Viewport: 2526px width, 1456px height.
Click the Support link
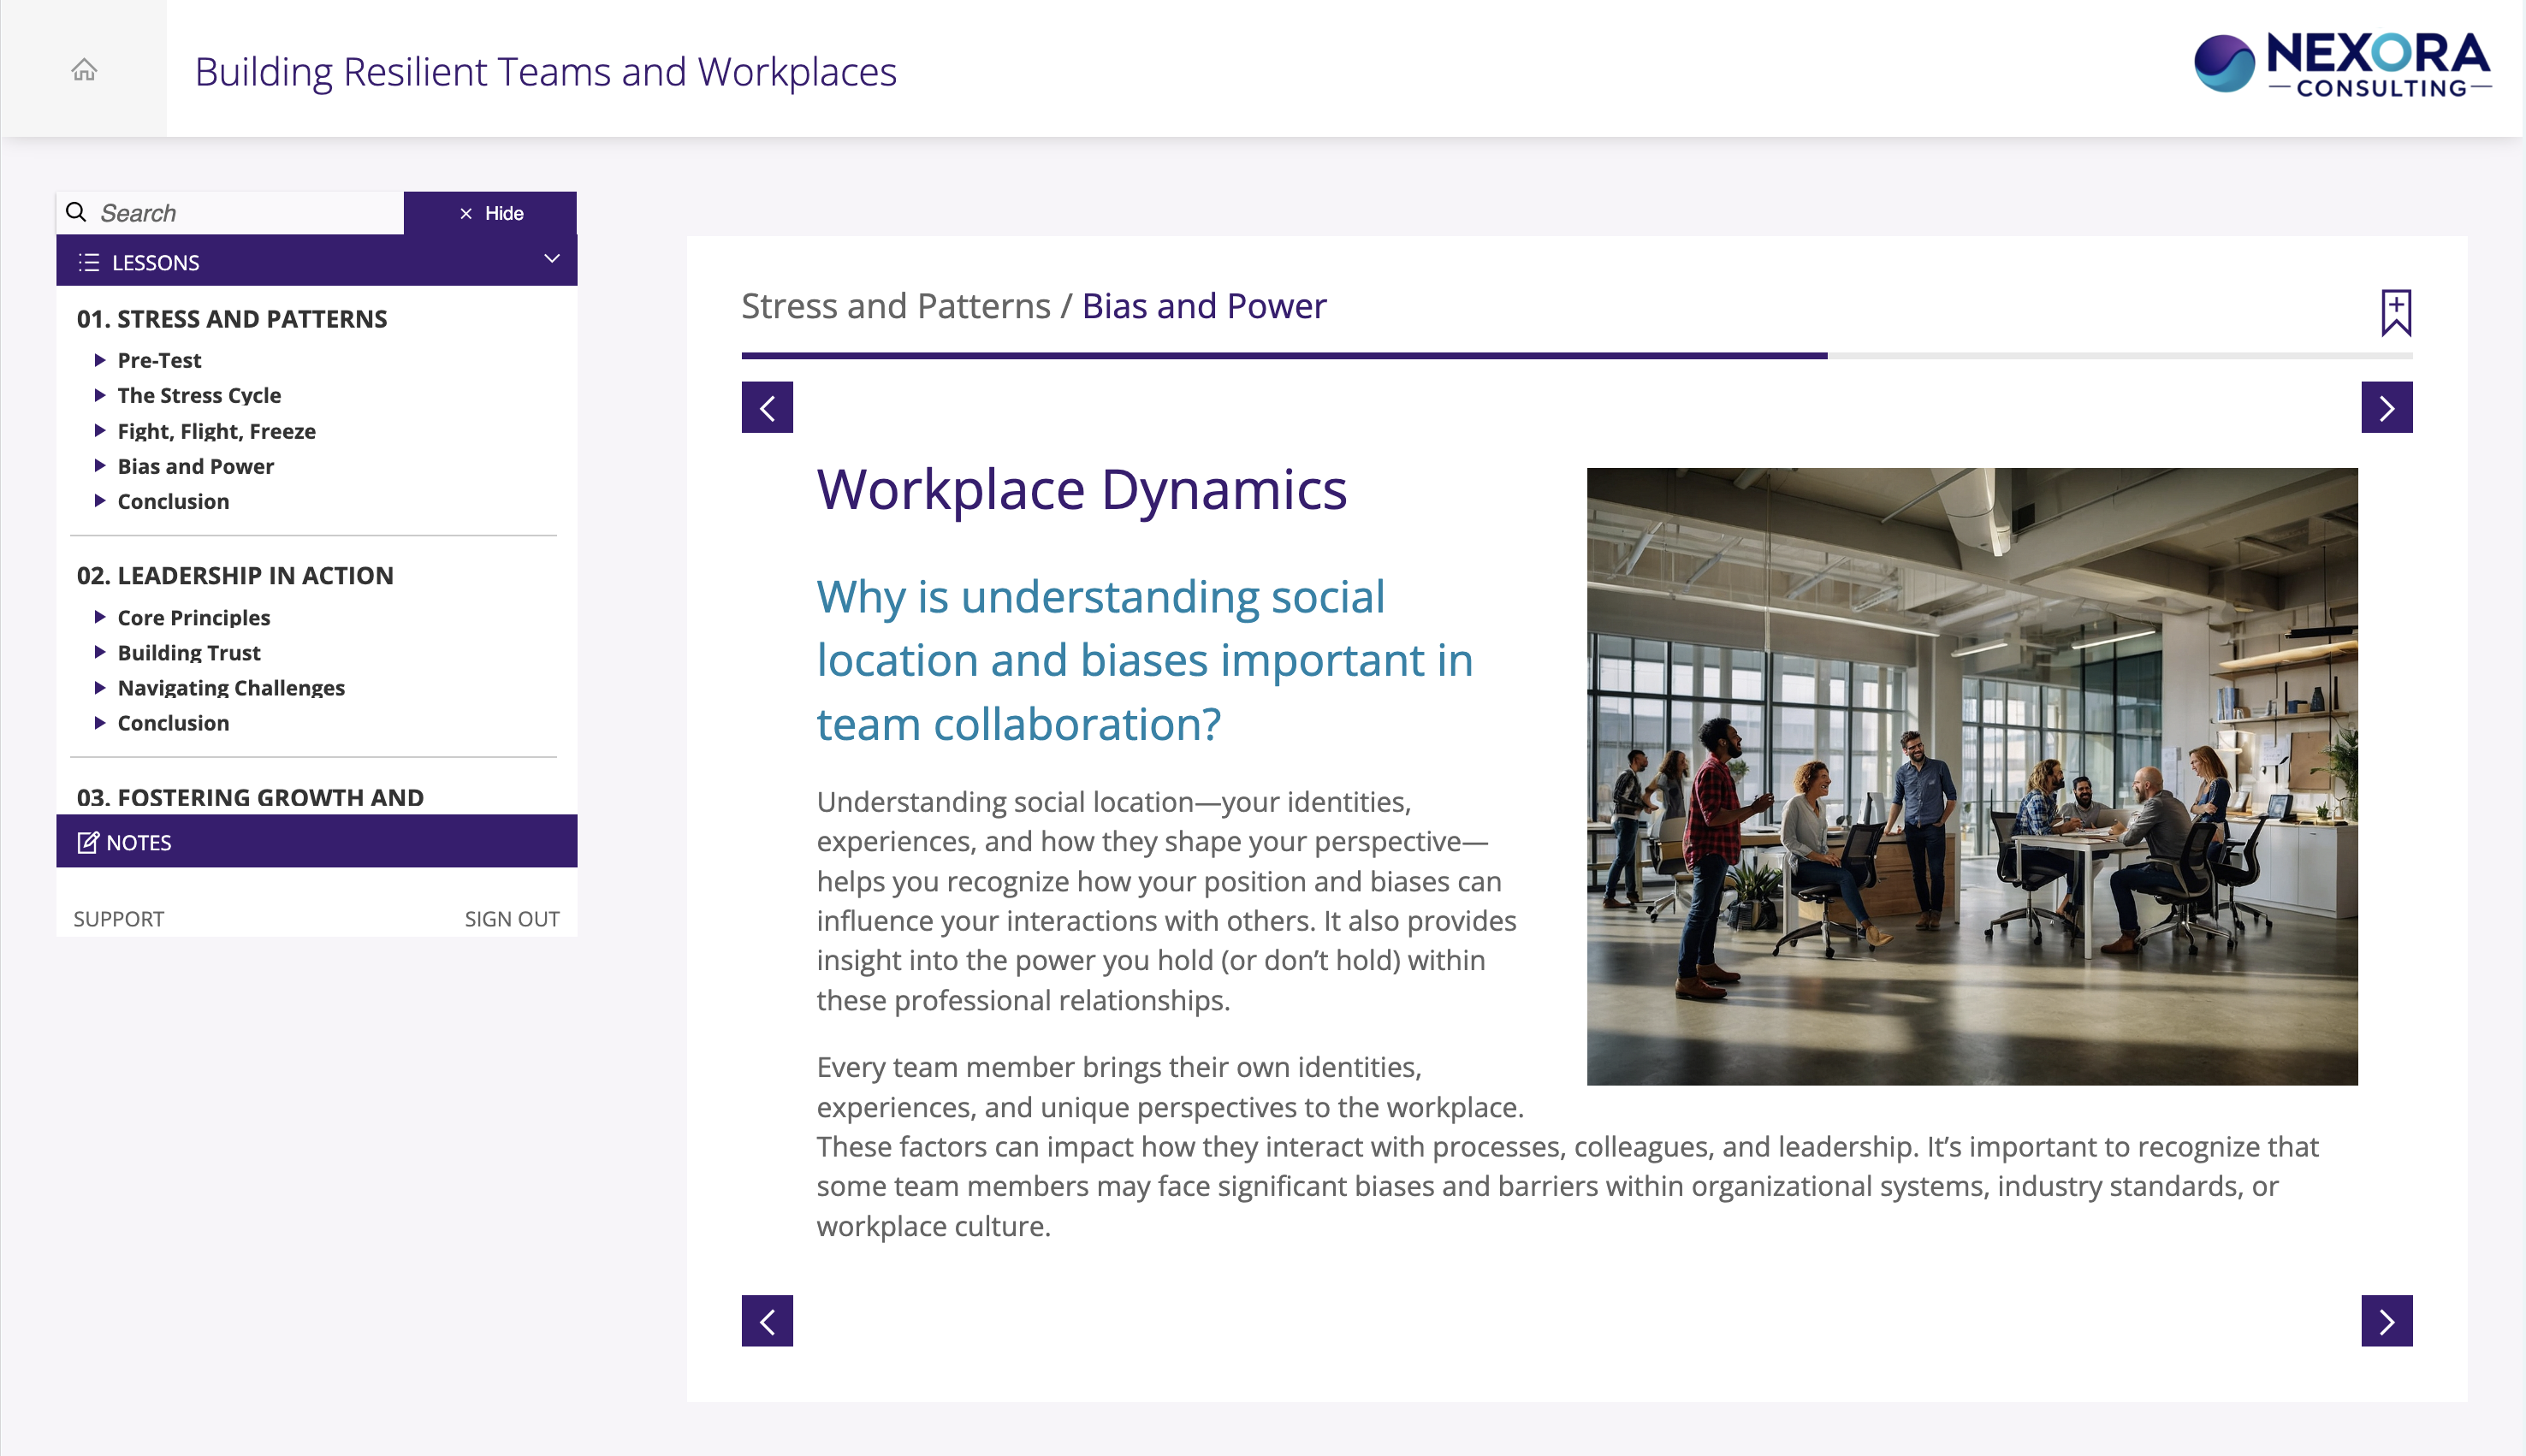tap(118, 918)
